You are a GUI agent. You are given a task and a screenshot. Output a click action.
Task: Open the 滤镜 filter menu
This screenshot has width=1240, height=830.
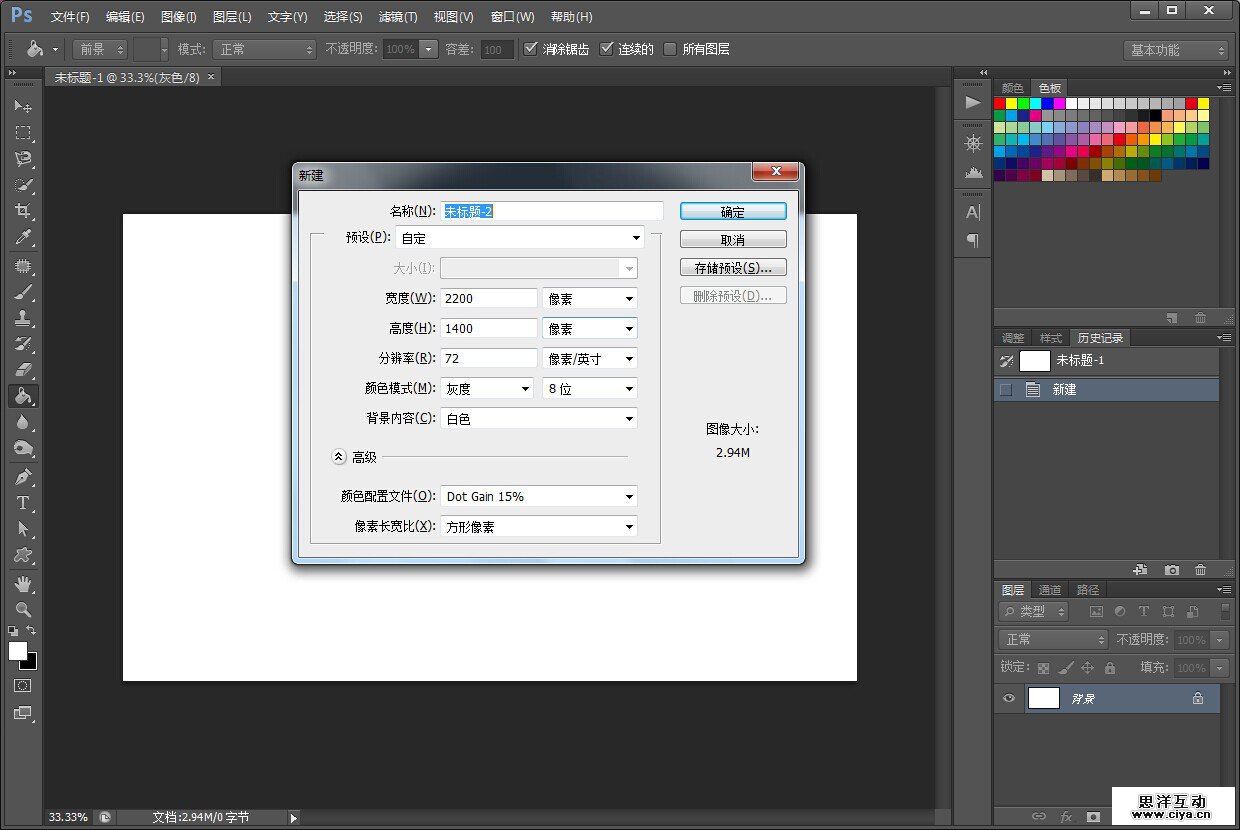(398, 17)
